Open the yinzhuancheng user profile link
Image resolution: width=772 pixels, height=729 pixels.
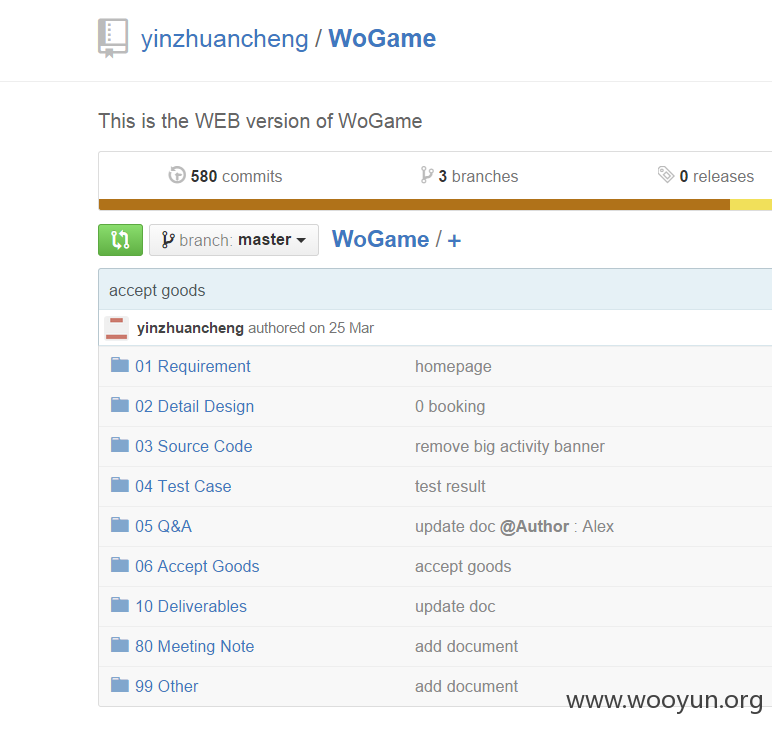[x=225, y=39]
